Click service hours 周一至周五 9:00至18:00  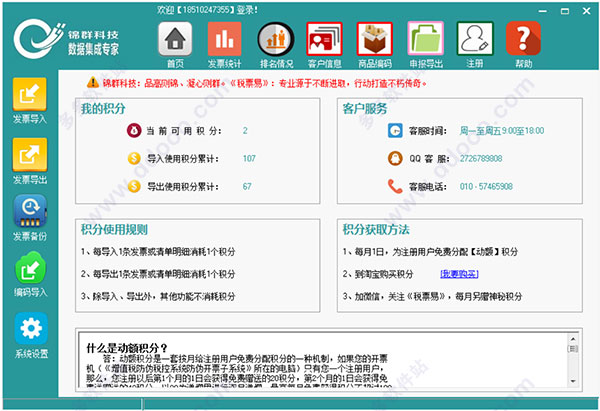pos(502,131)
